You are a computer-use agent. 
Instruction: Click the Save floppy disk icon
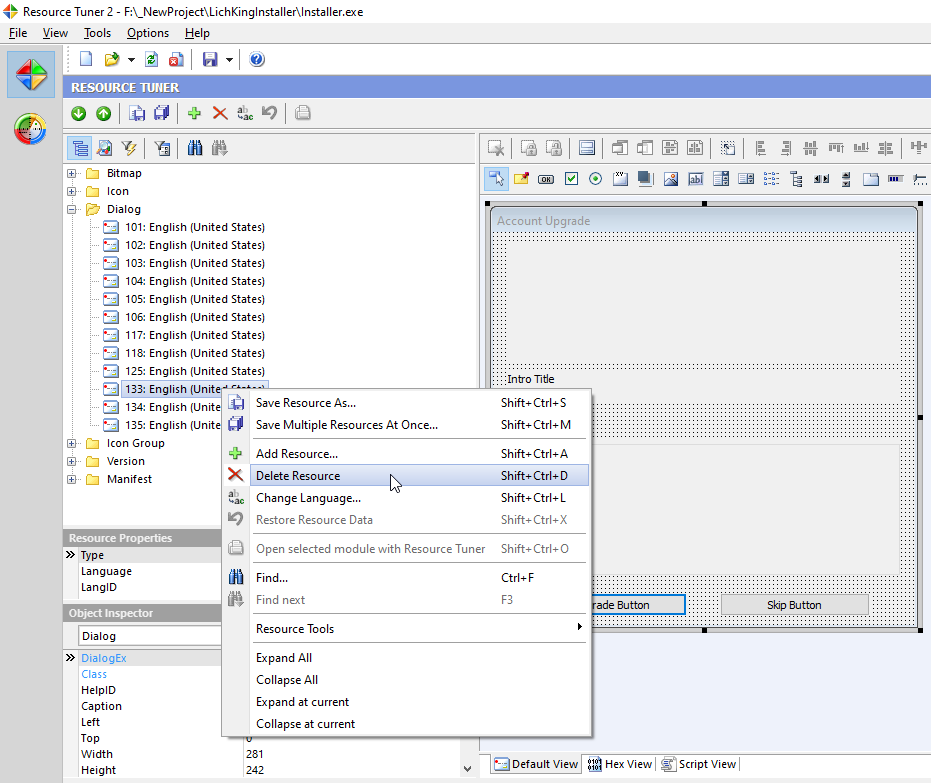[x=210, y=59]
